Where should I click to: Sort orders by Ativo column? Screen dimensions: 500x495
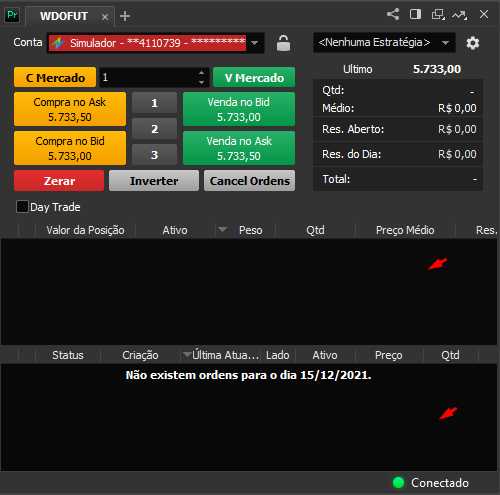tap(325, 355)
